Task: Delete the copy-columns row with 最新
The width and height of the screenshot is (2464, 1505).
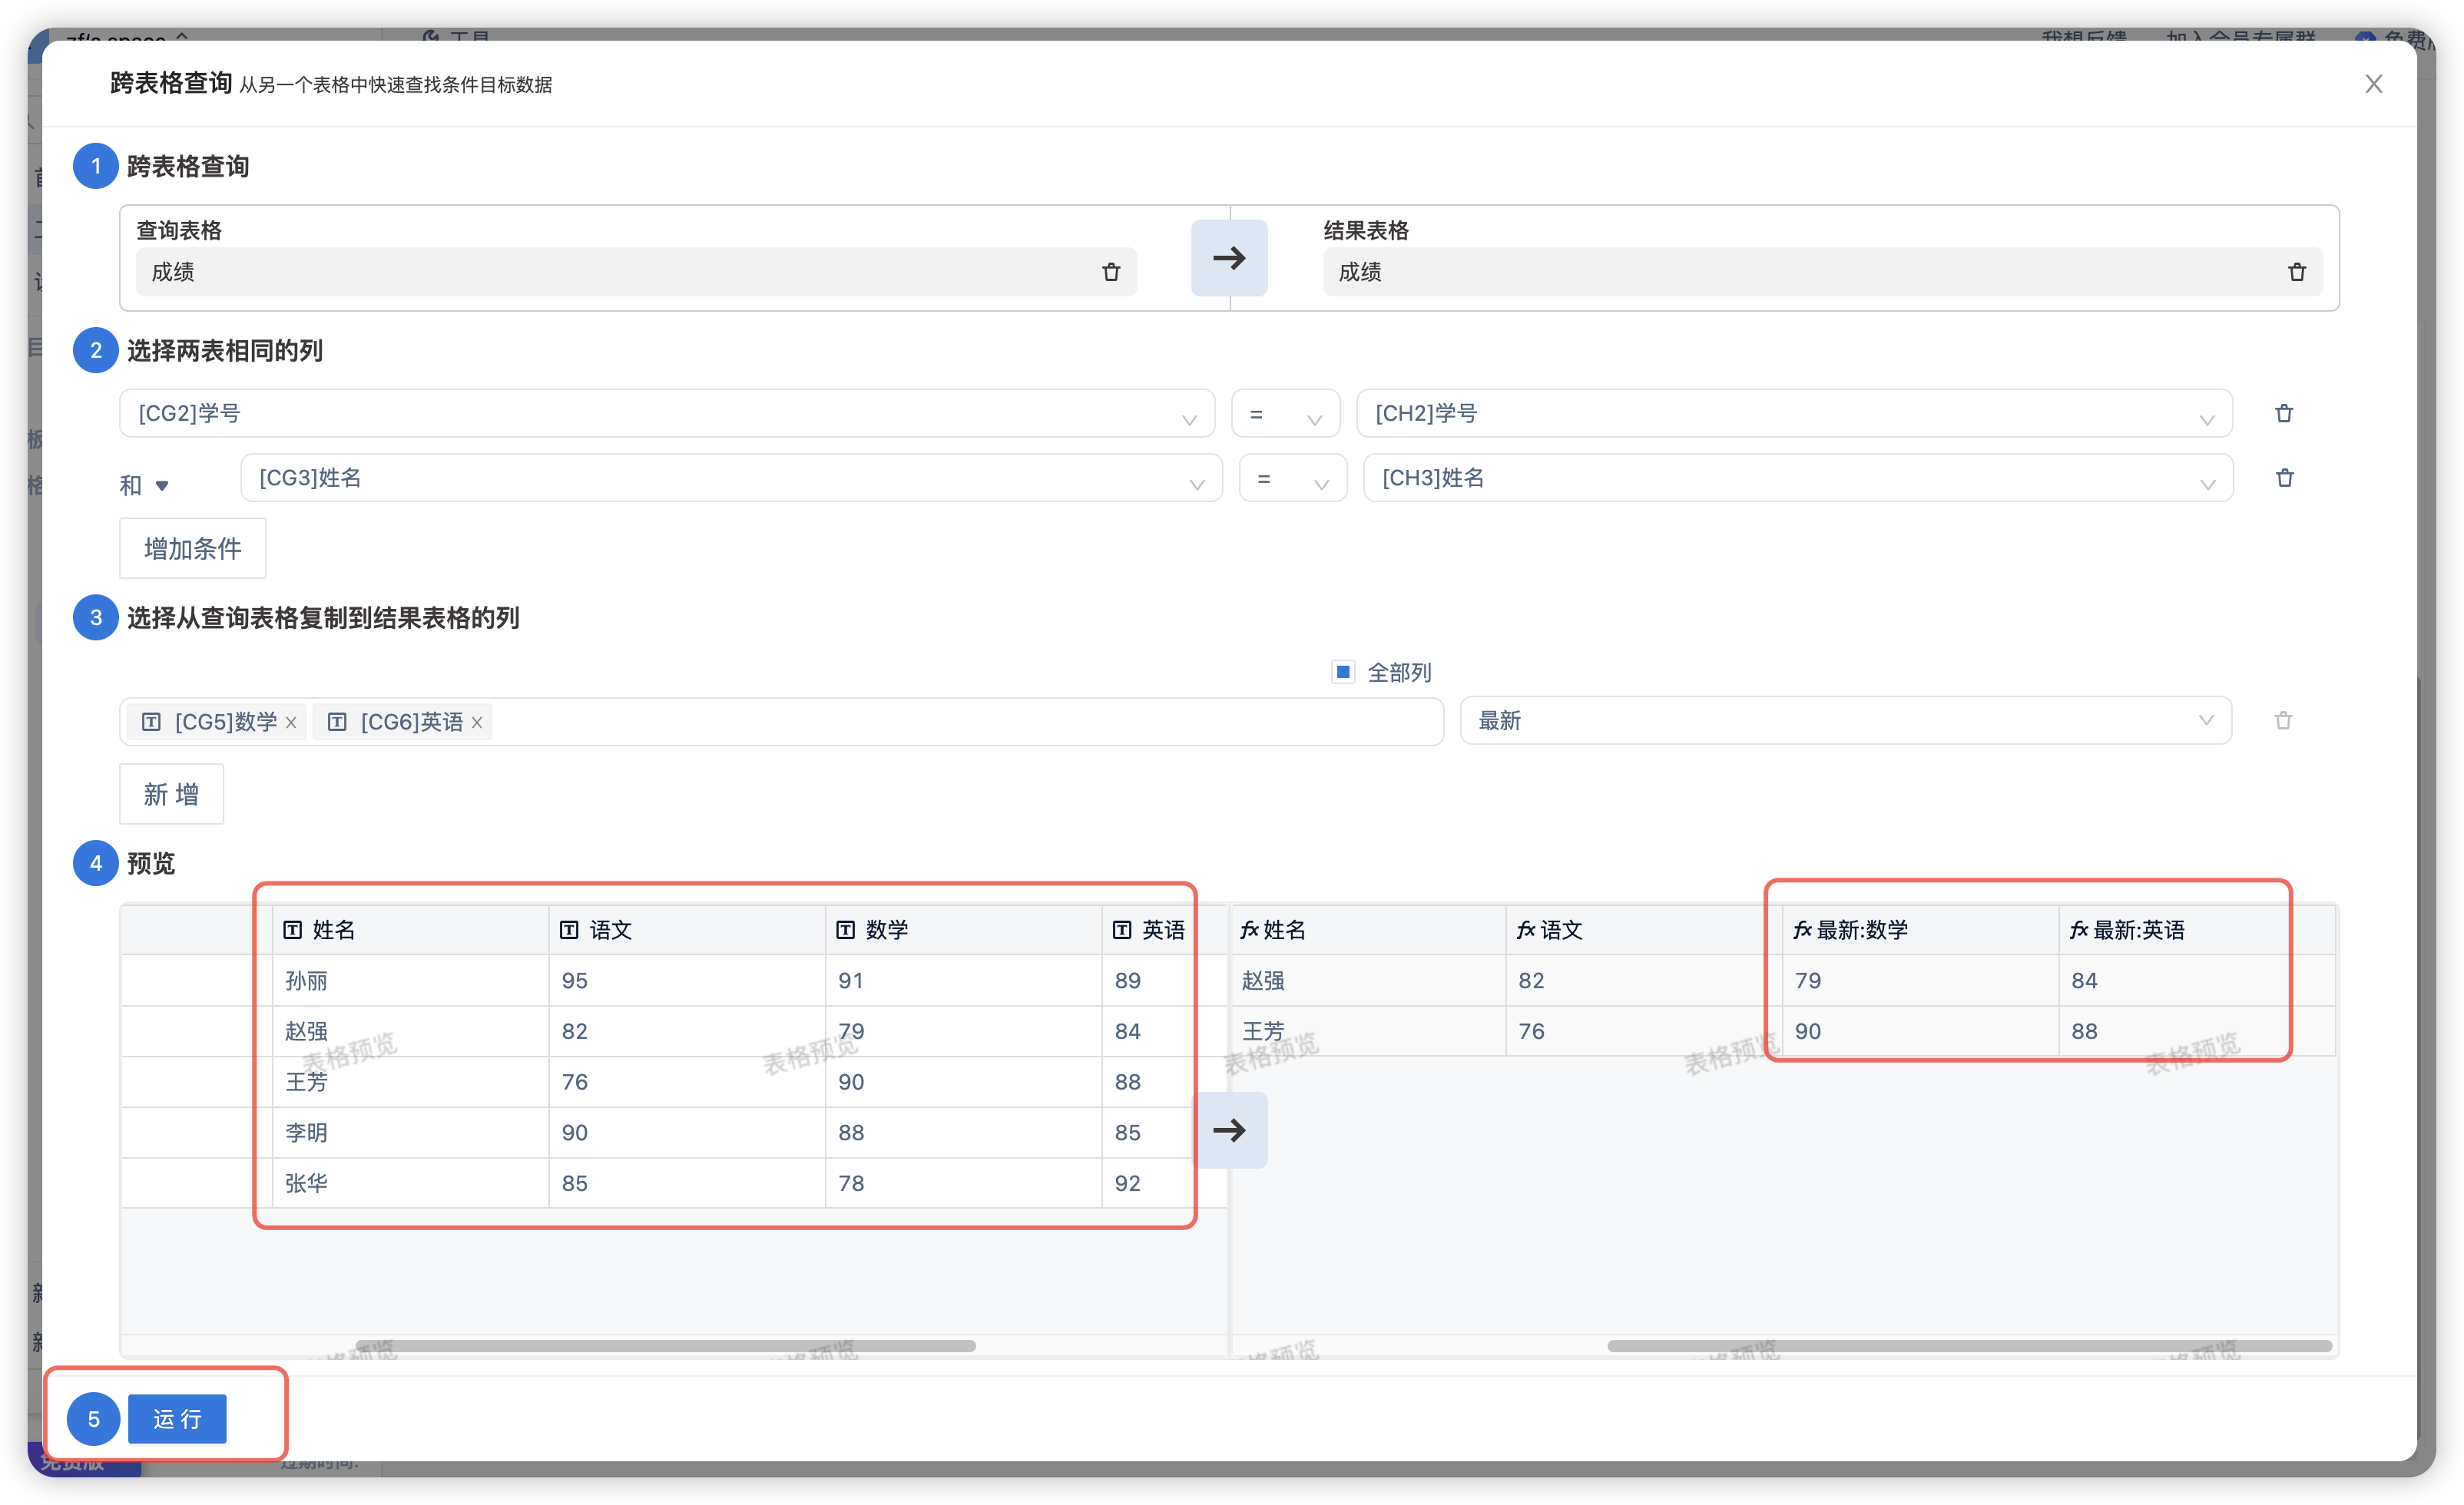Action: pos(2282,720)
